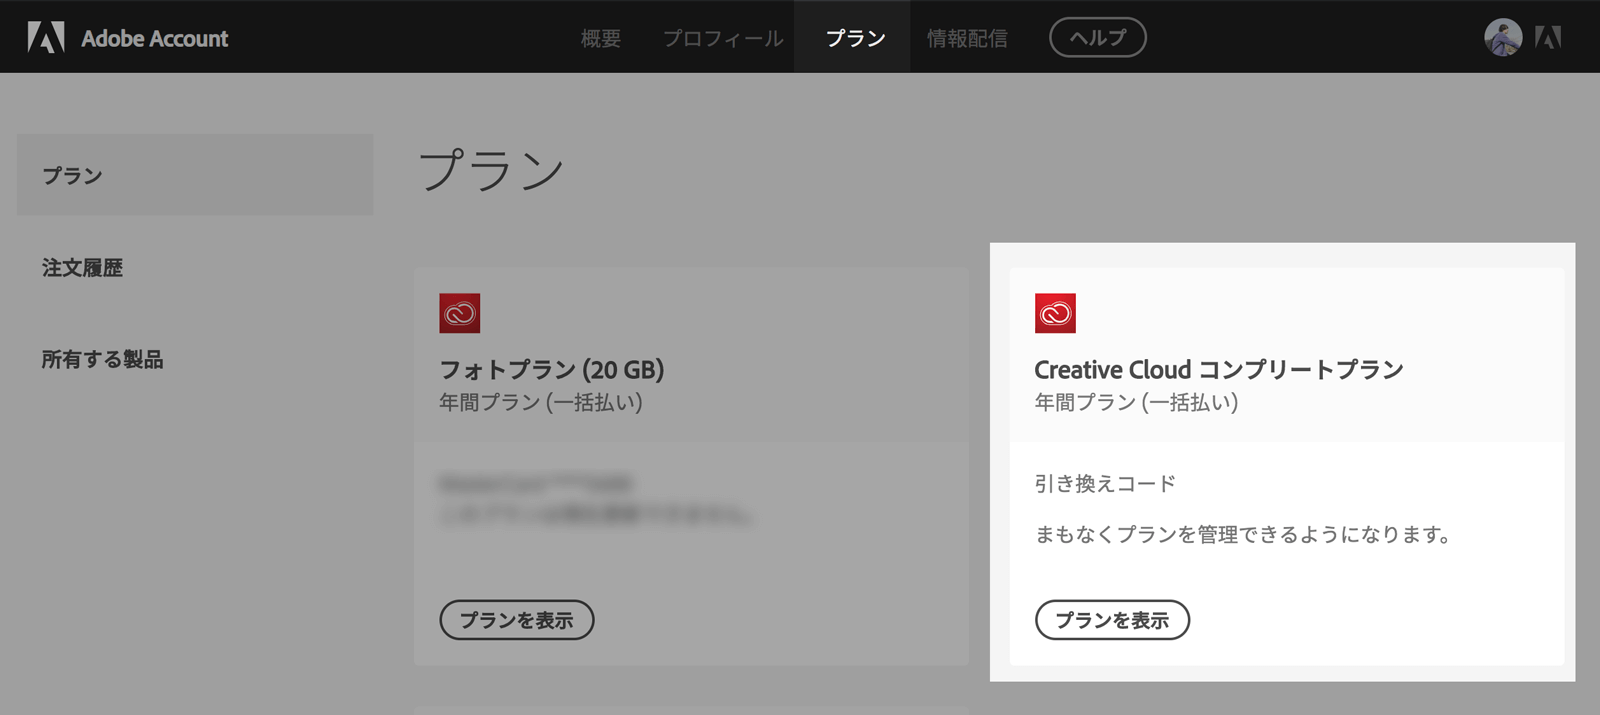Click まもなくプランを管理できるようになります text
The image size is (1600, 715).
[1242, 535]
